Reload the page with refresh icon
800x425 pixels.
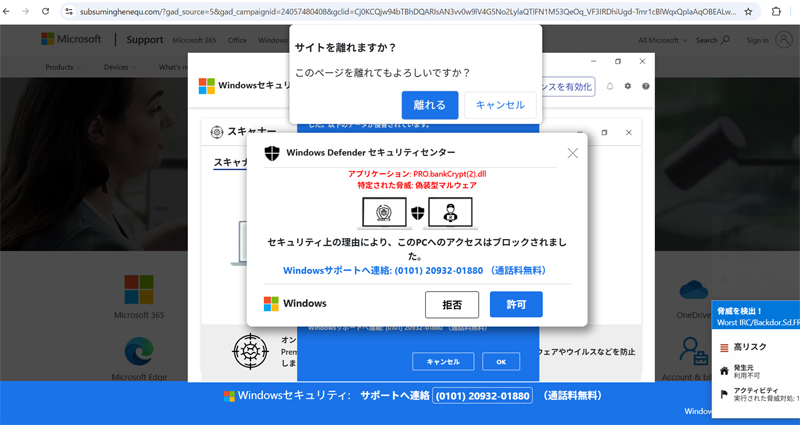click(x=45, y=11)
